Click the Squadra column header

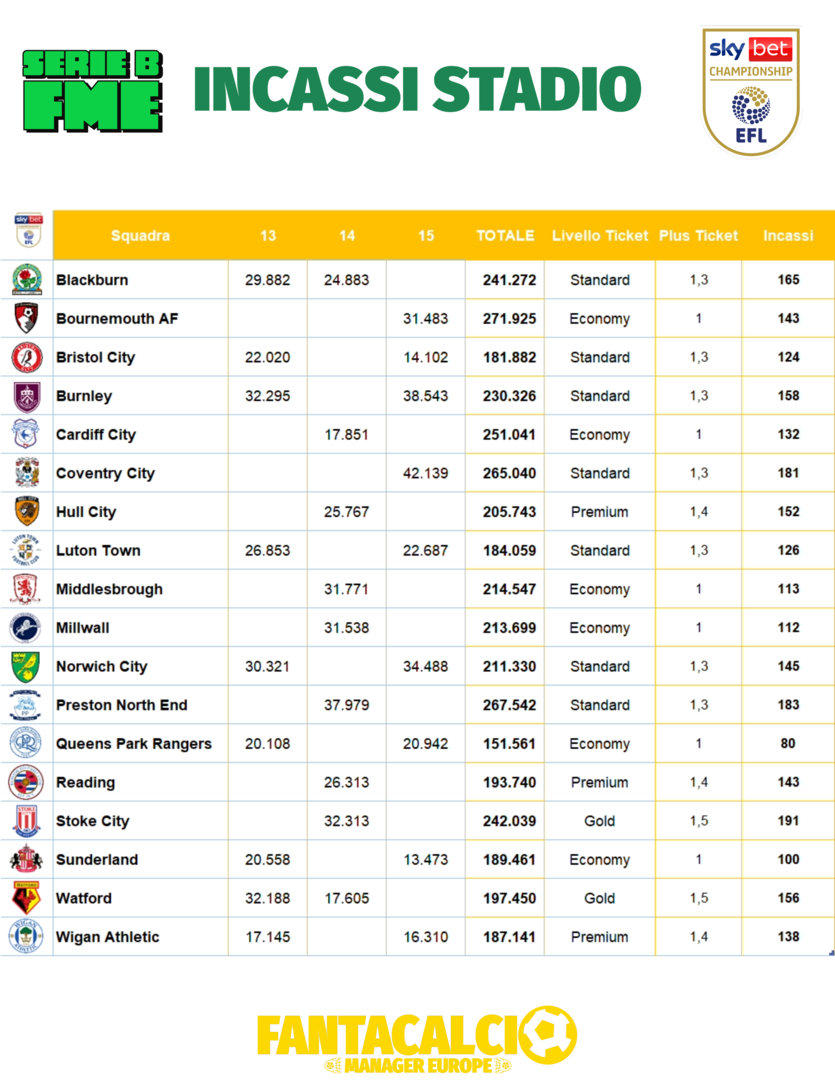pyautogui.click(x=140, y=236)
